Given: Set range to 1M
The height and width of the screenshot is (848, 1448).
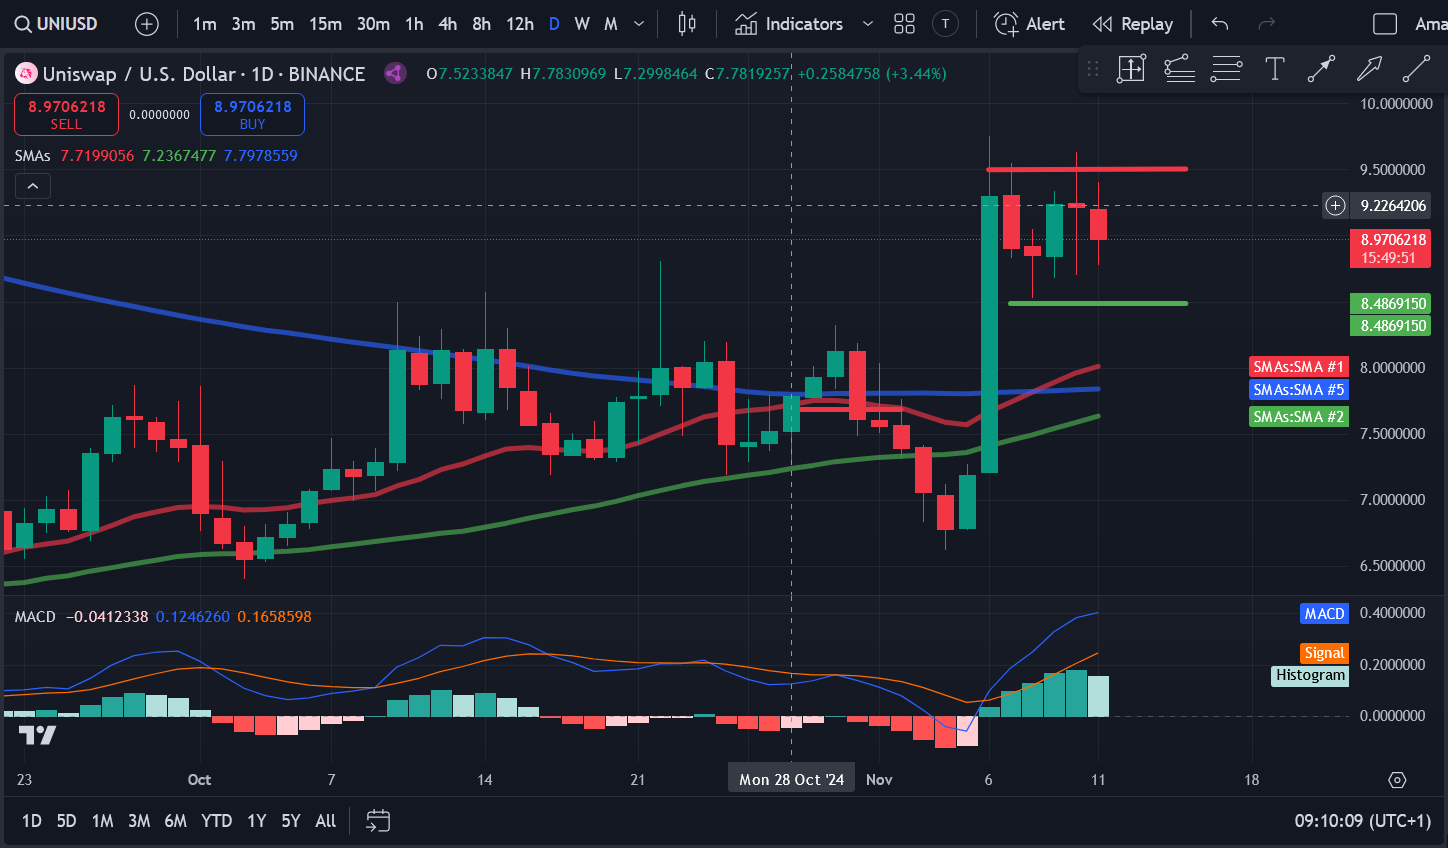Looking at the screenshot, I should pyautogui.click(x=102, y=821).
